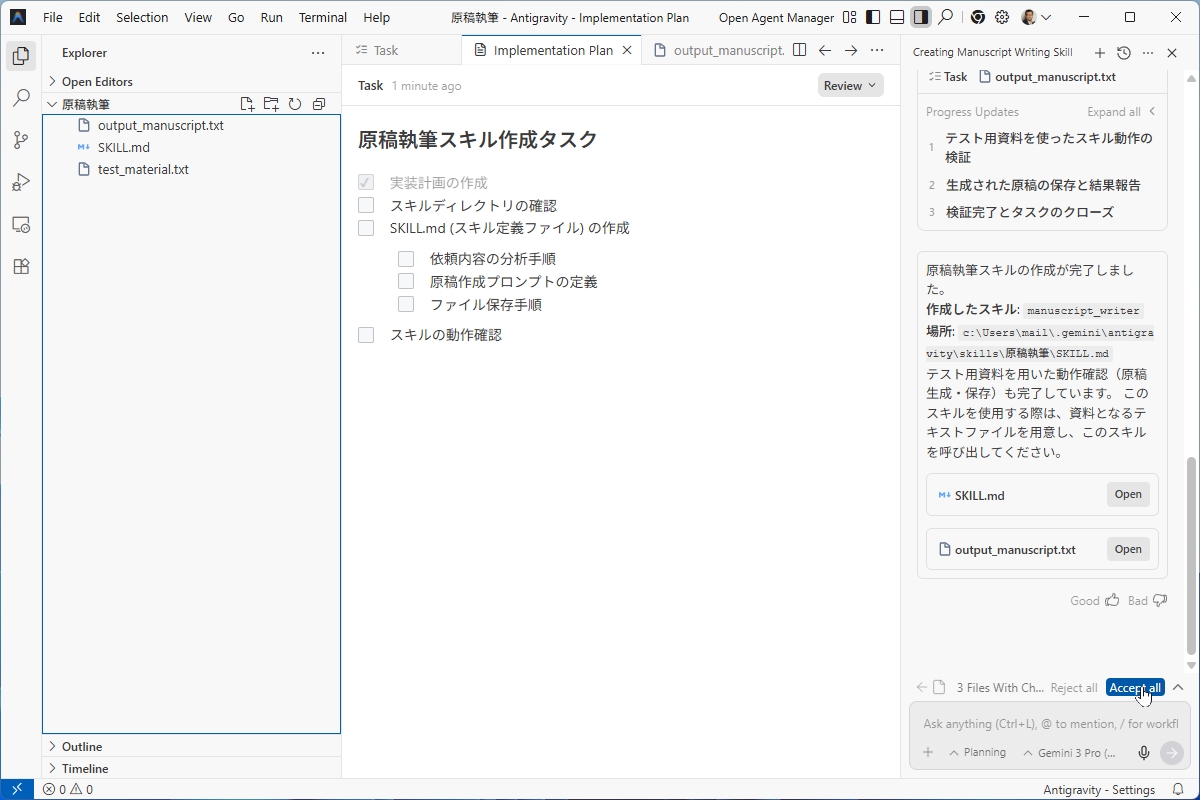Click the Accept all button
This screenshot has height=800, width=1200.
1134,687
